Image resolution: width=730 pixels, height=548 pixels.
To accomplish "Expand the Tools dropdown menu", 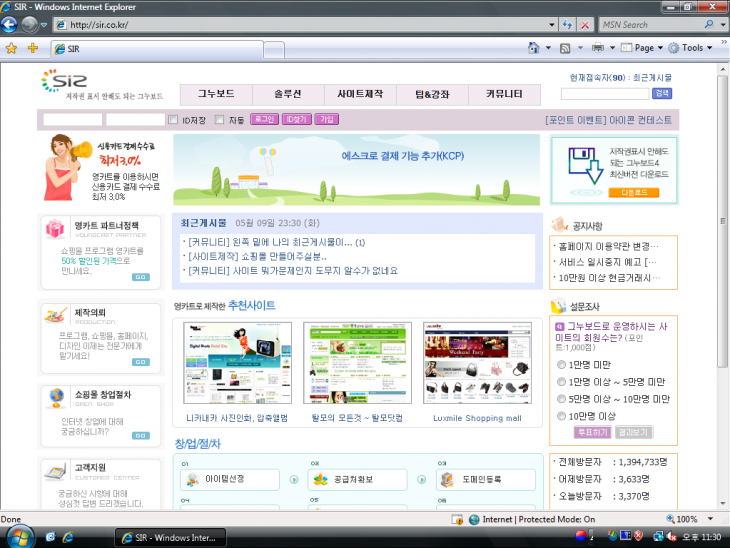I will 692,48.
